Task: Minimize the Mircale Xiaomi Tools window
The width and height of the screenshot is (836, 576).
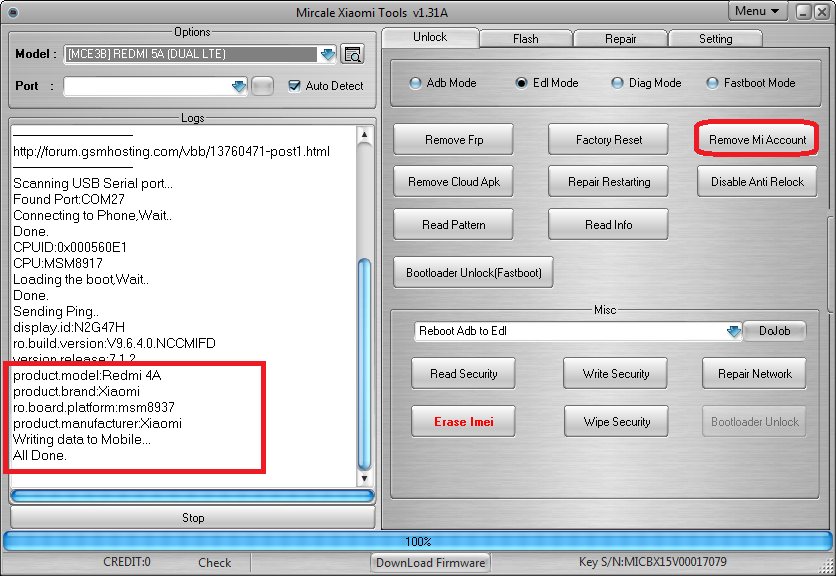Action: tap(804, 12)
